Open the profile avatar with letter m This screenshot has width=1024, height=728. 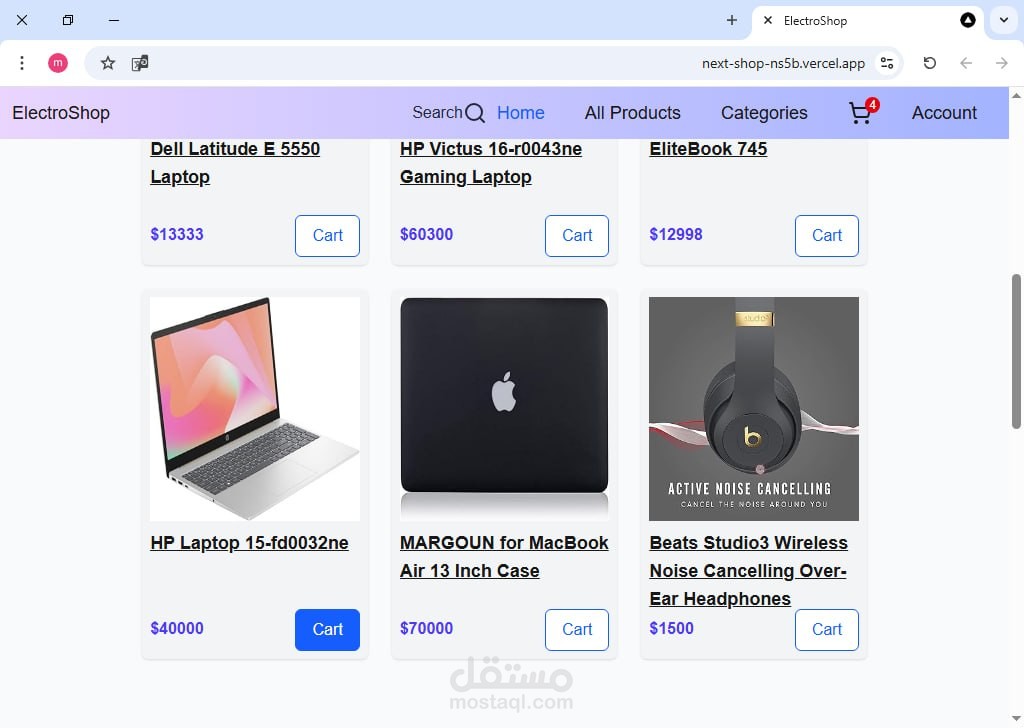[x=57, y=63]
